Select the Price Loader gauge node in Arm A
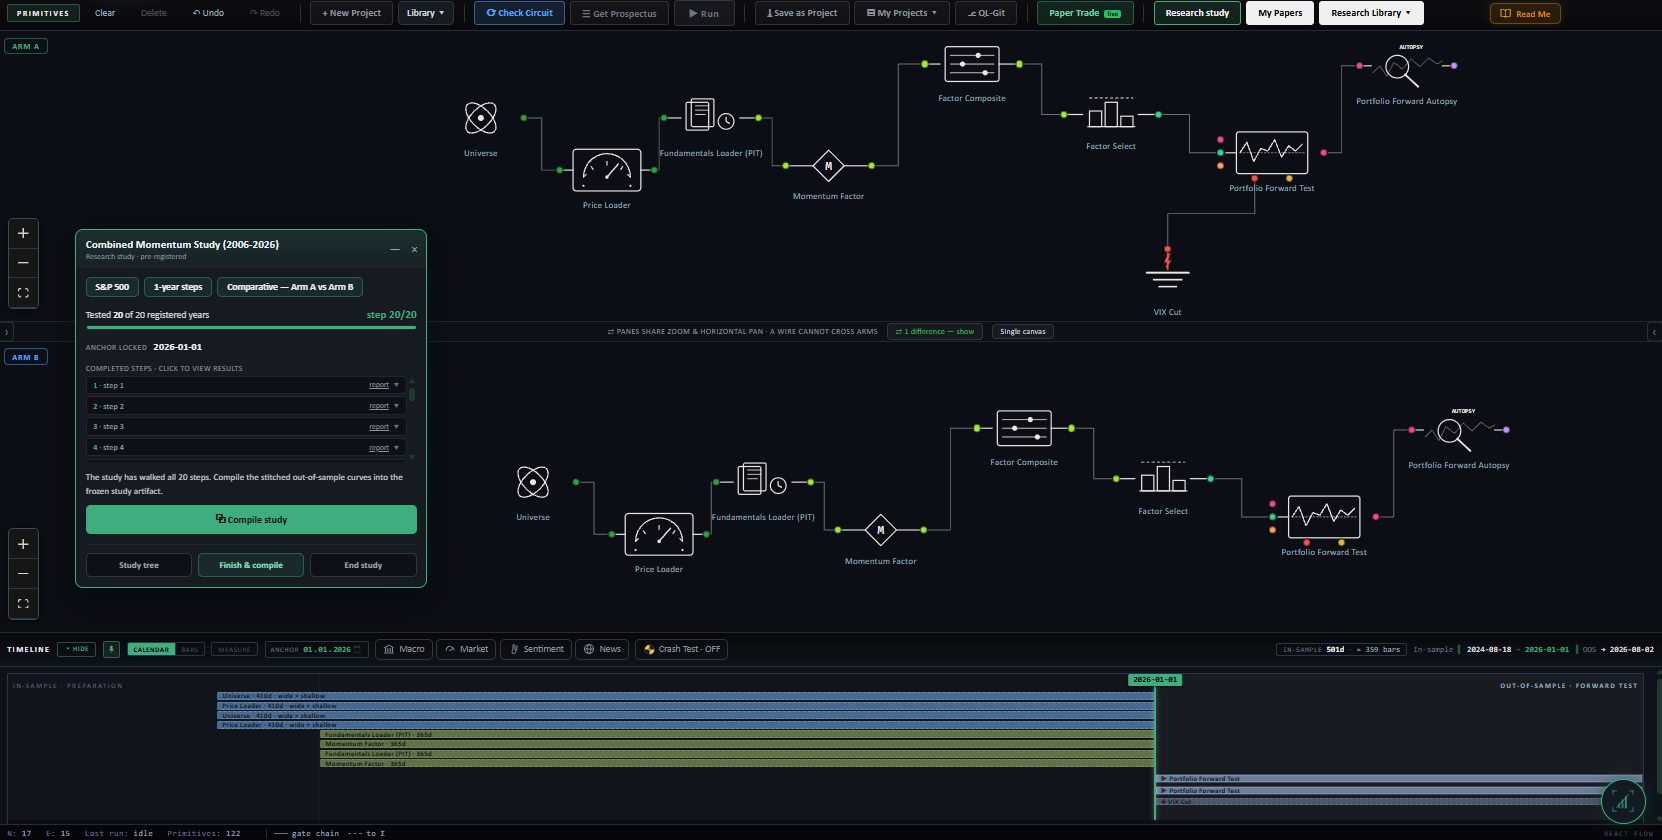 pos(607,170)
